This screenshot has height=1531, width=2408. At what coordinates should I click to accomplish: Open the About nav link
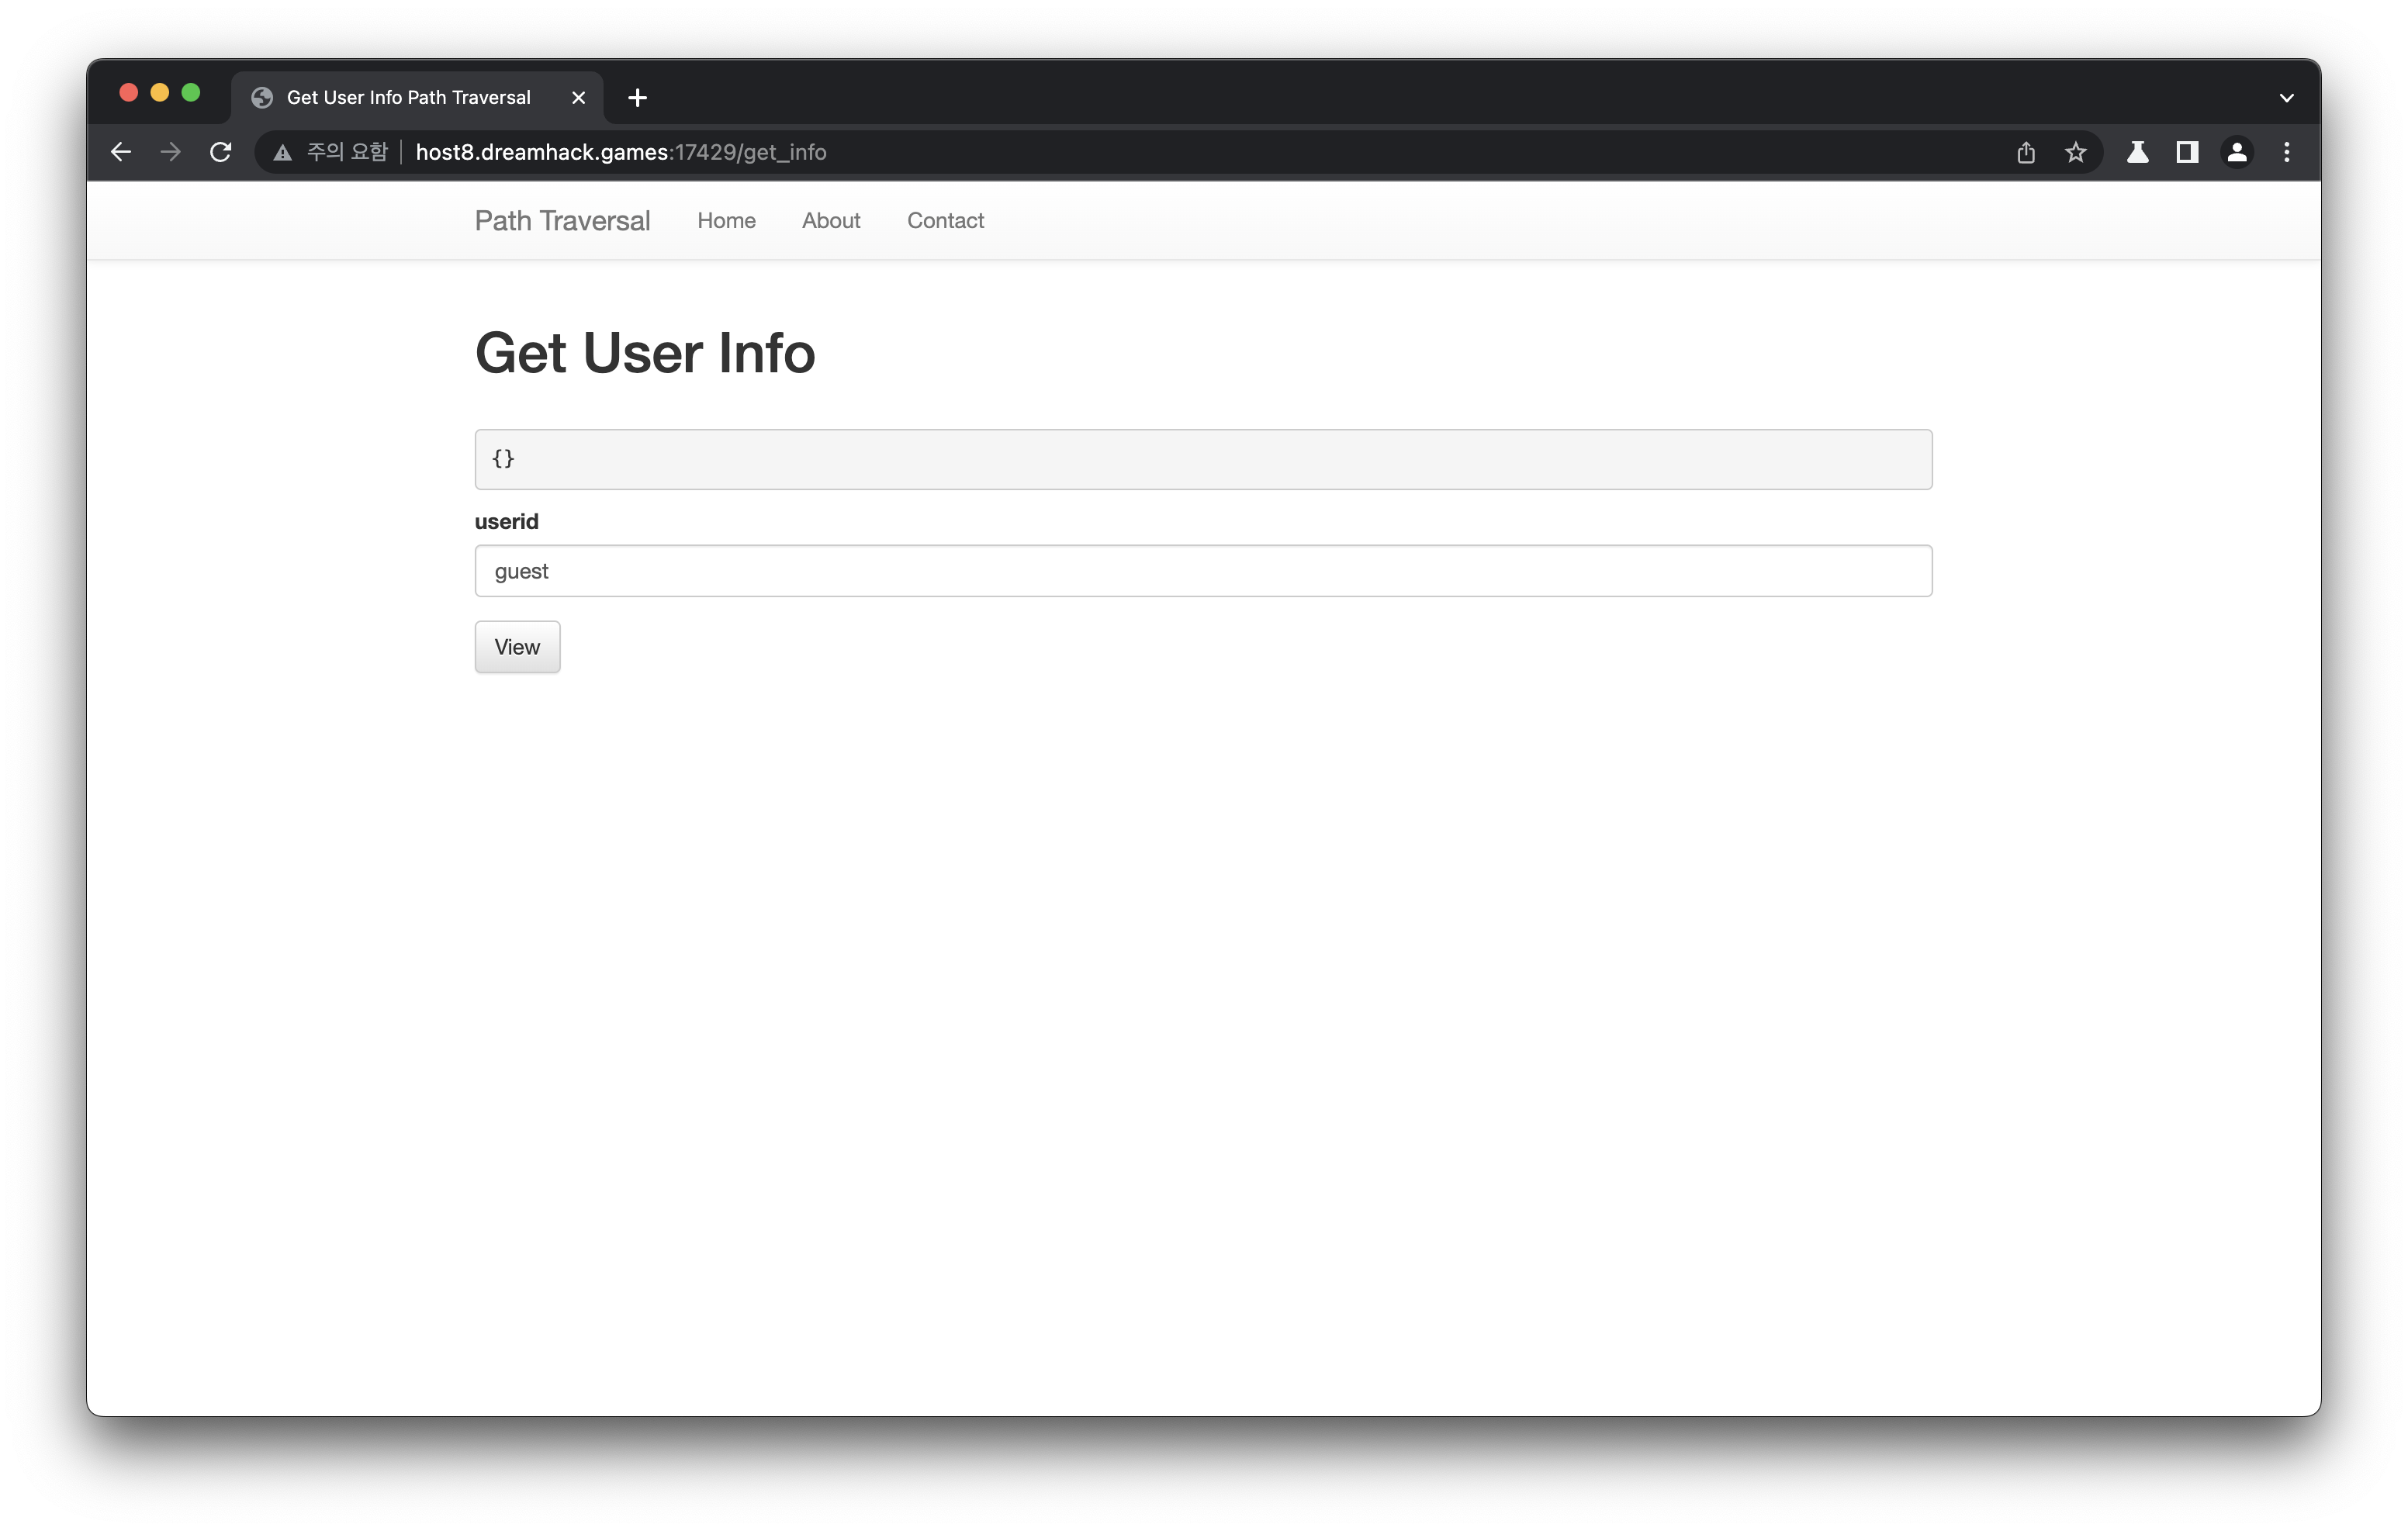[x=830, y=221]
